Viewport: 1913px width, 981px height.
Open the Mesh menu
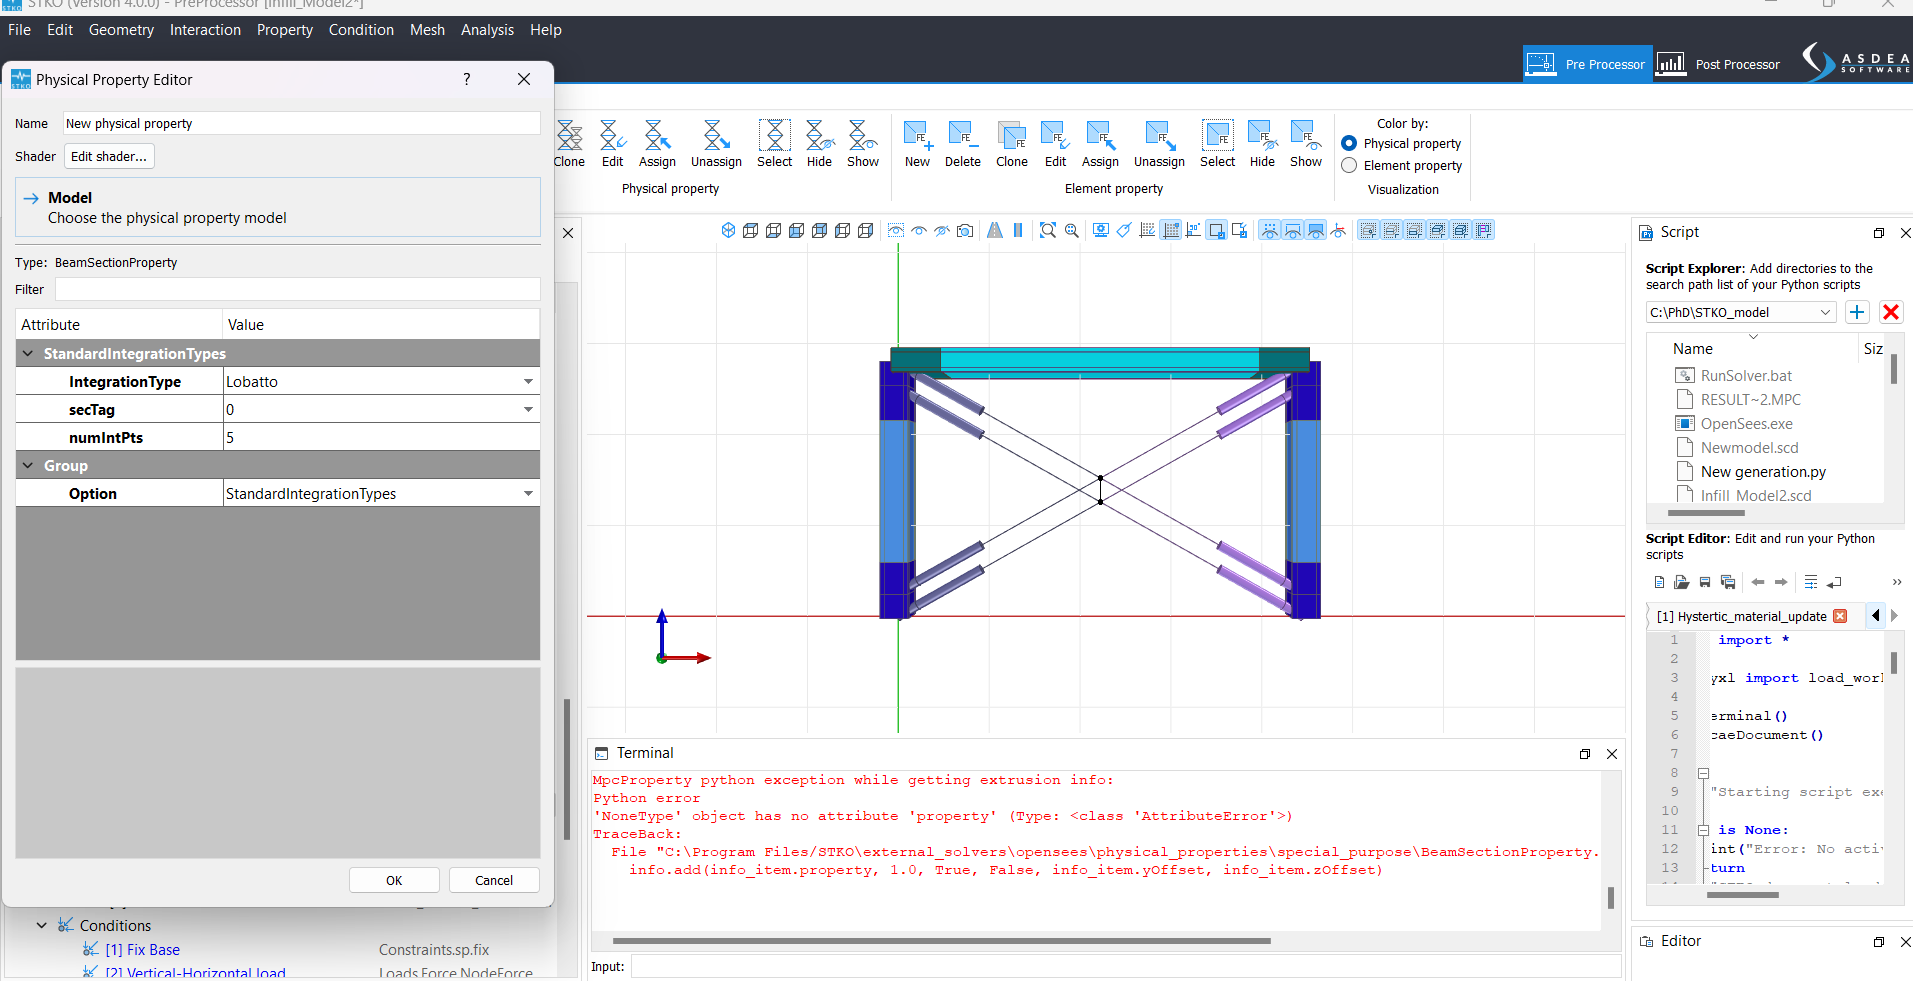[x=427, y=30]
